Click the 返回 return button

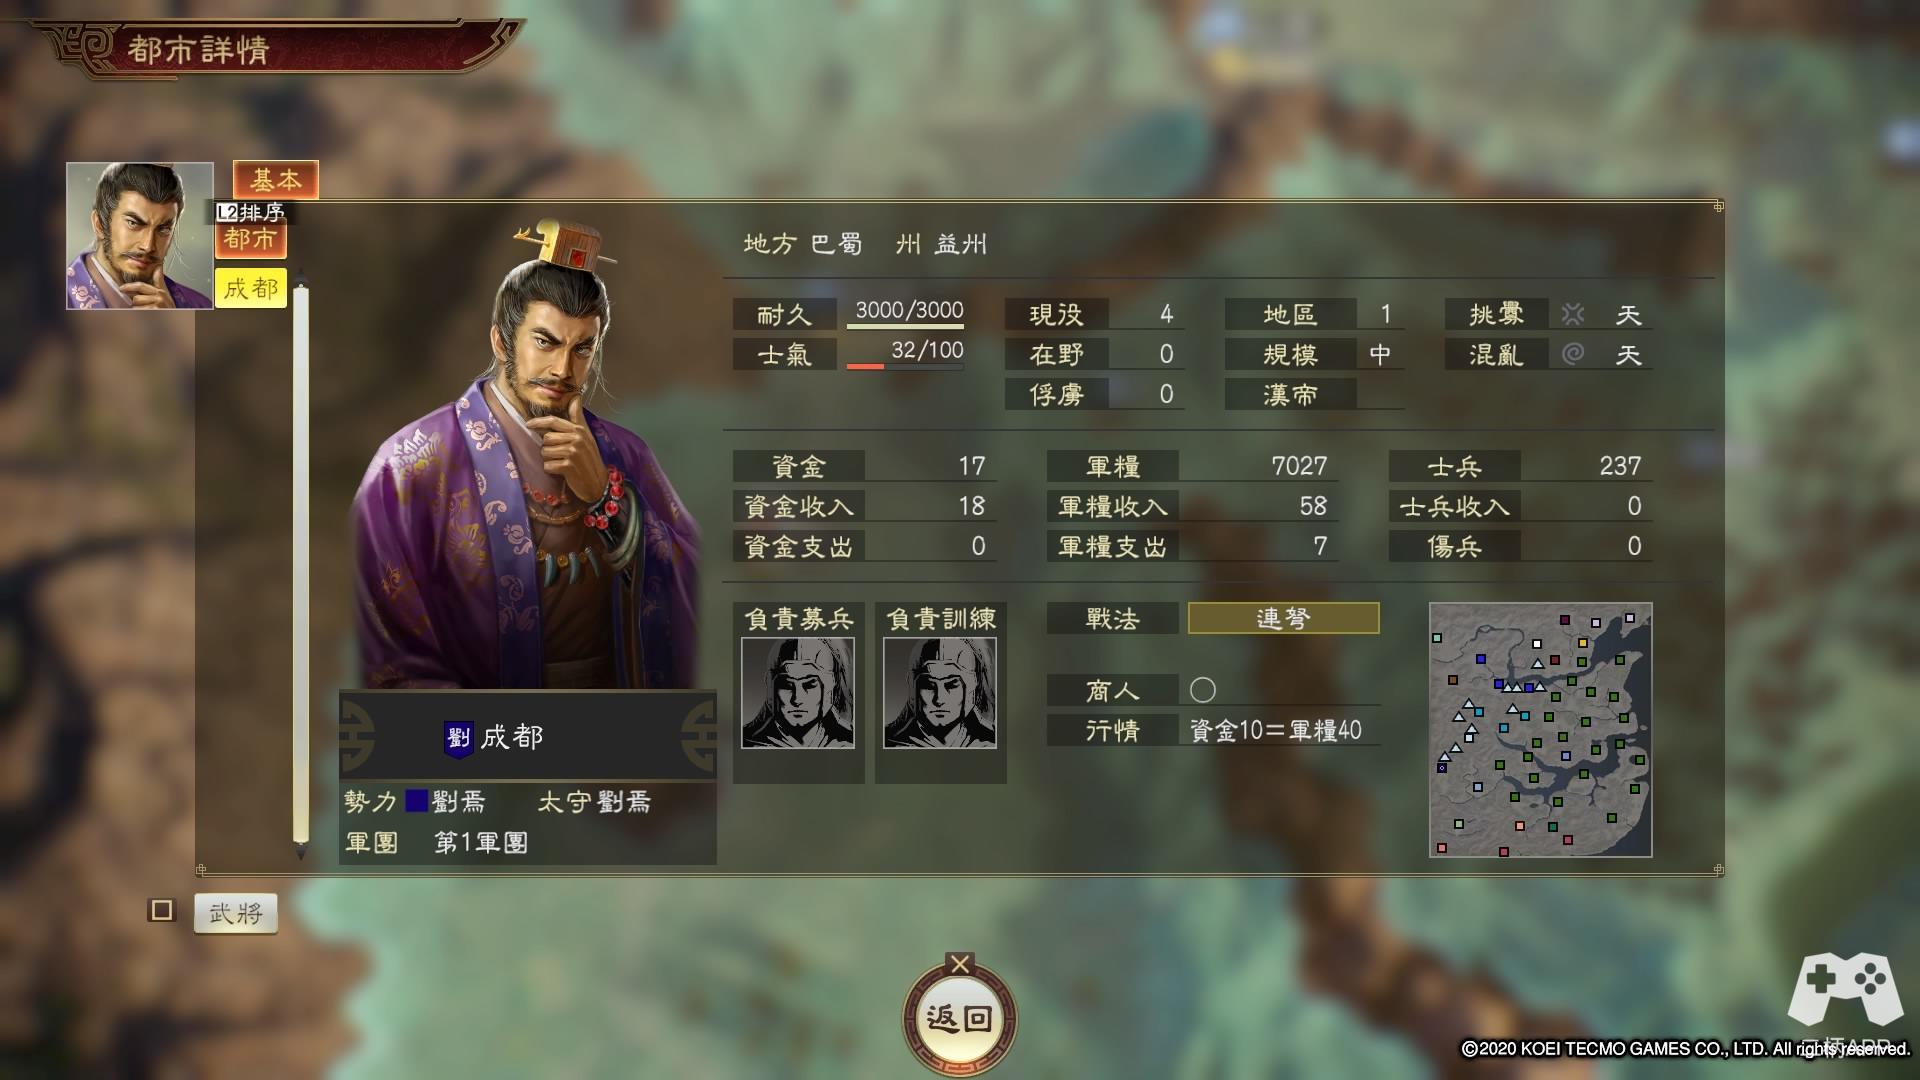(x=959, y=1019)
